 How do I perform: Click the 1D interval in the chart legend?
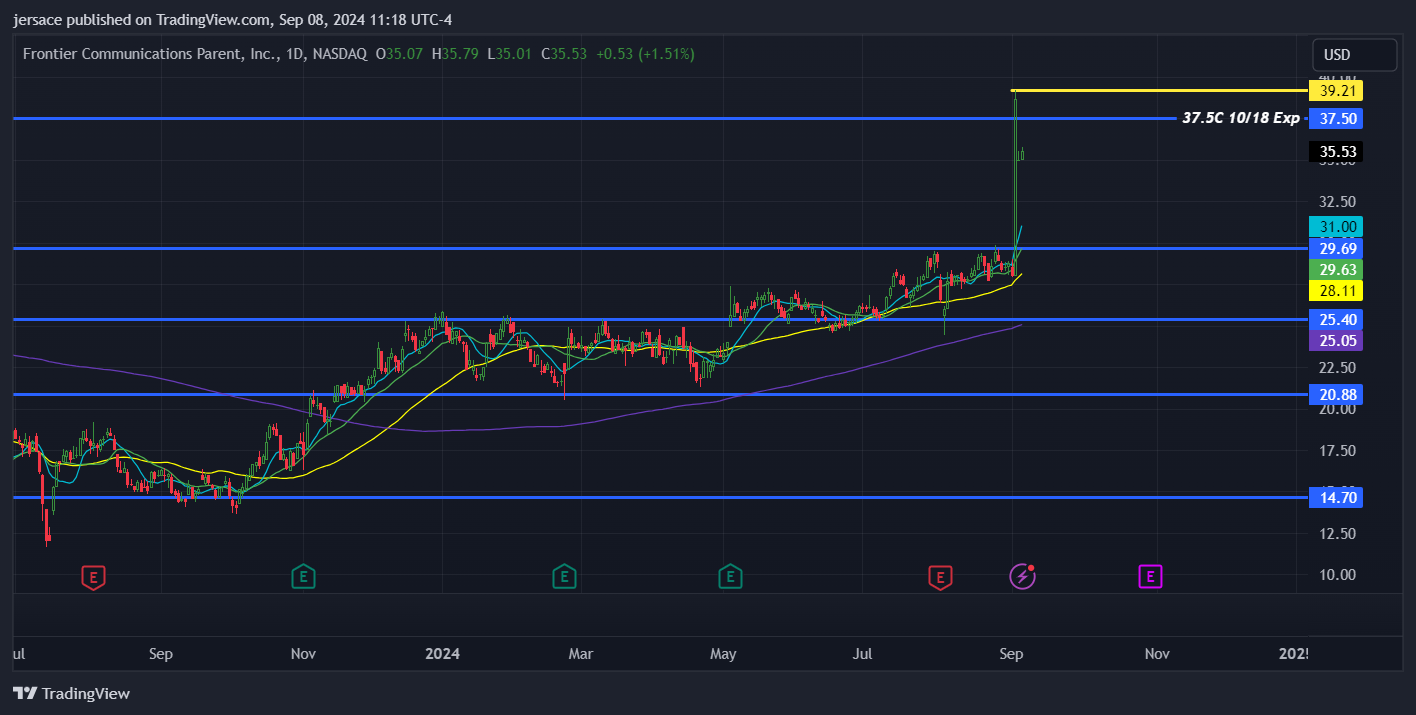[295, 53]
